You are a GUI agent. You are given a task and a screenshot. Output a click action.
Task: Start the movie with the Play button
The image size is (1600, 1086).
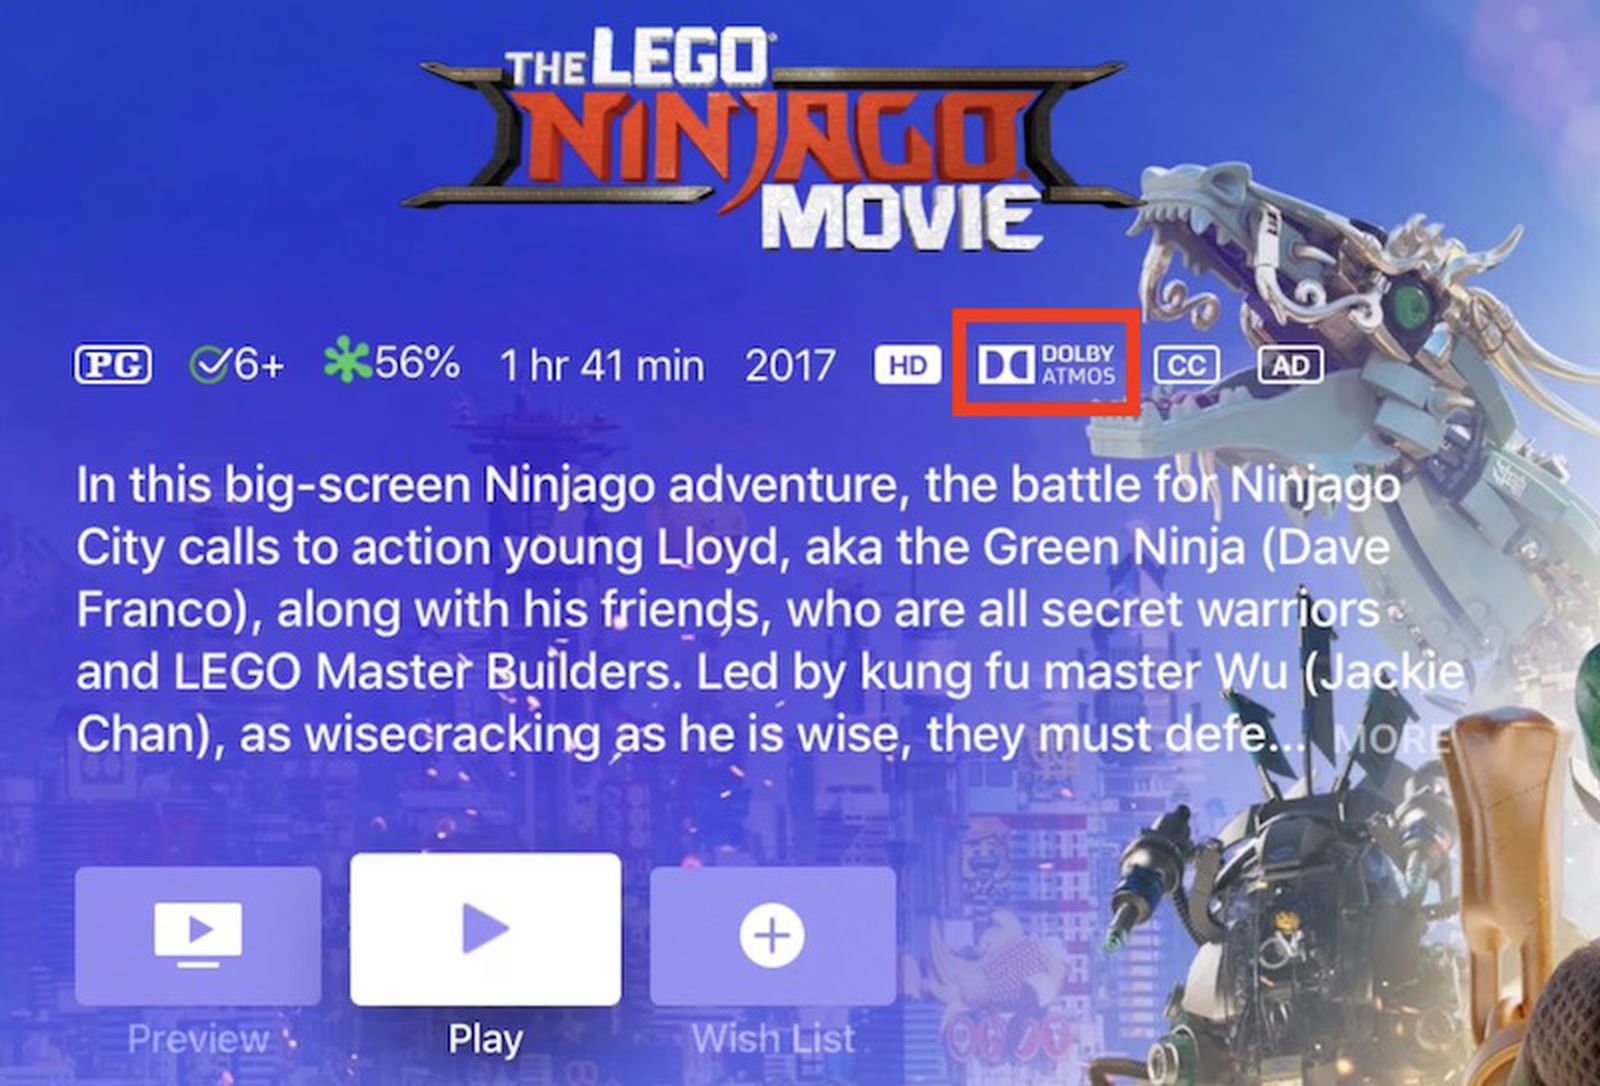486,929
